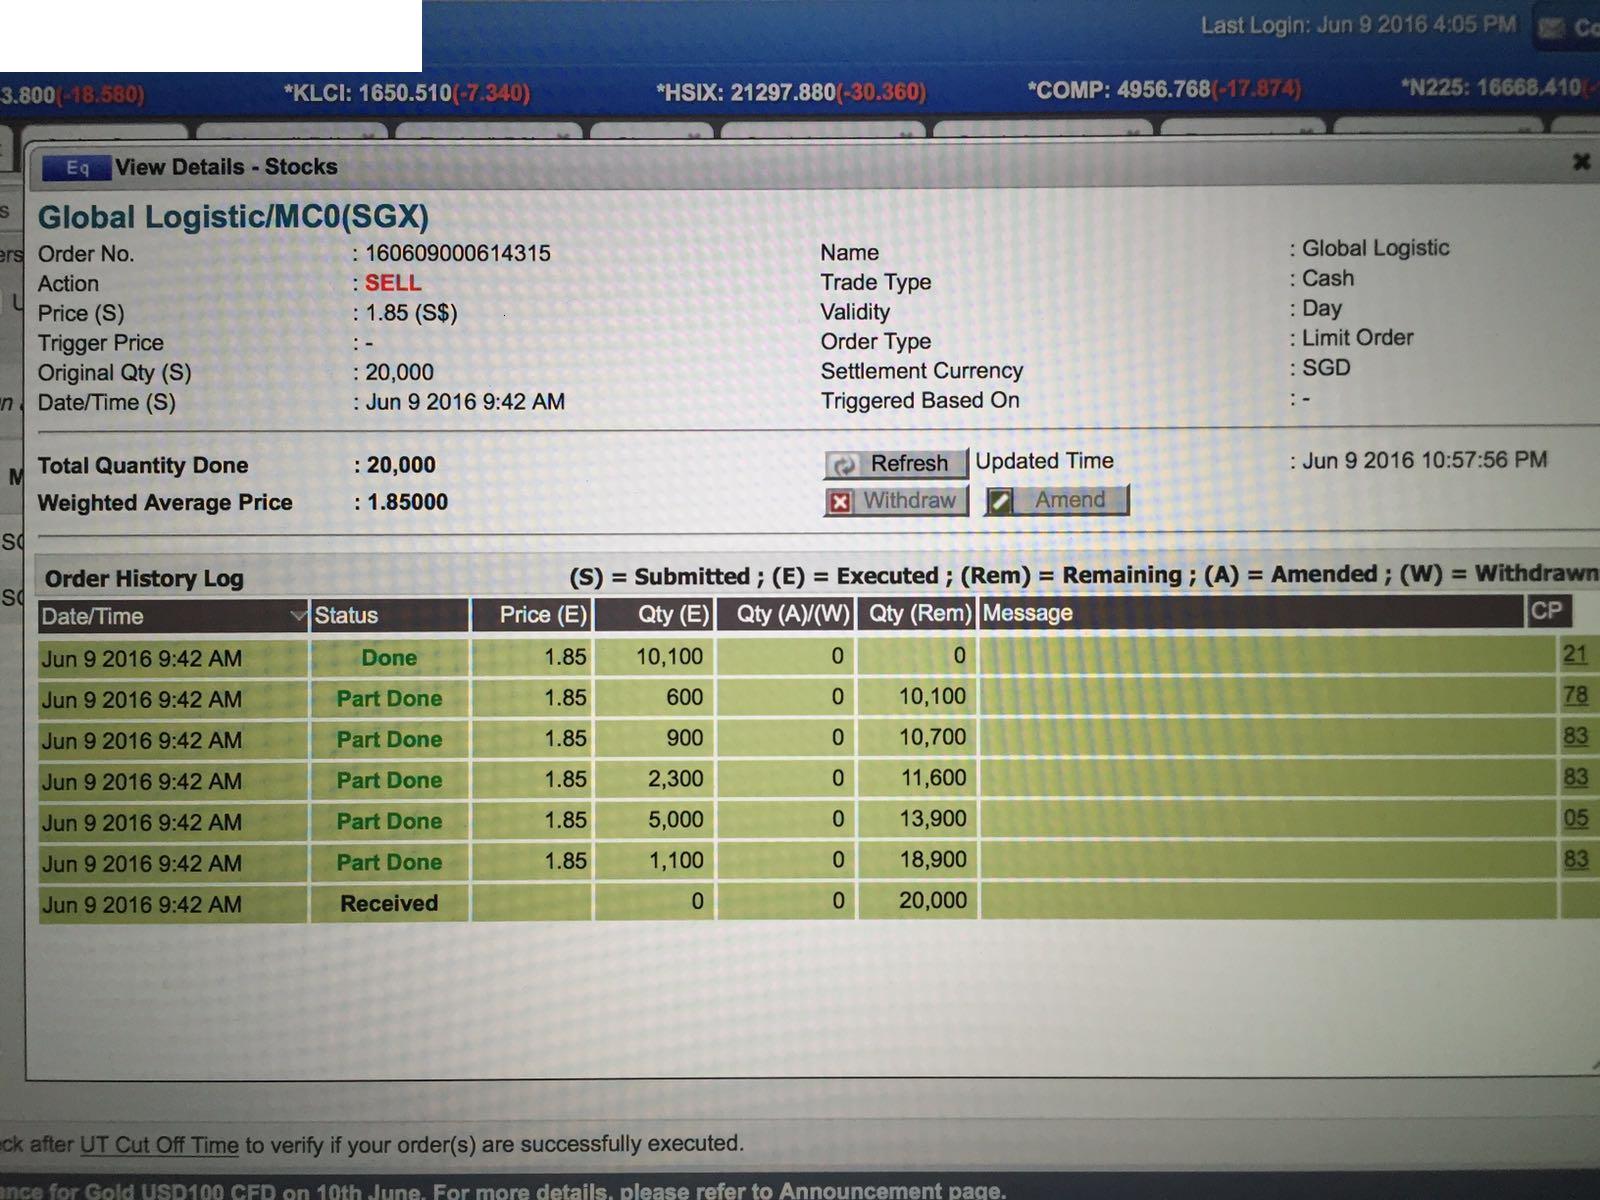
Task: Open counterparty link 83 in 900 qty row
Action: [1575, 736]
